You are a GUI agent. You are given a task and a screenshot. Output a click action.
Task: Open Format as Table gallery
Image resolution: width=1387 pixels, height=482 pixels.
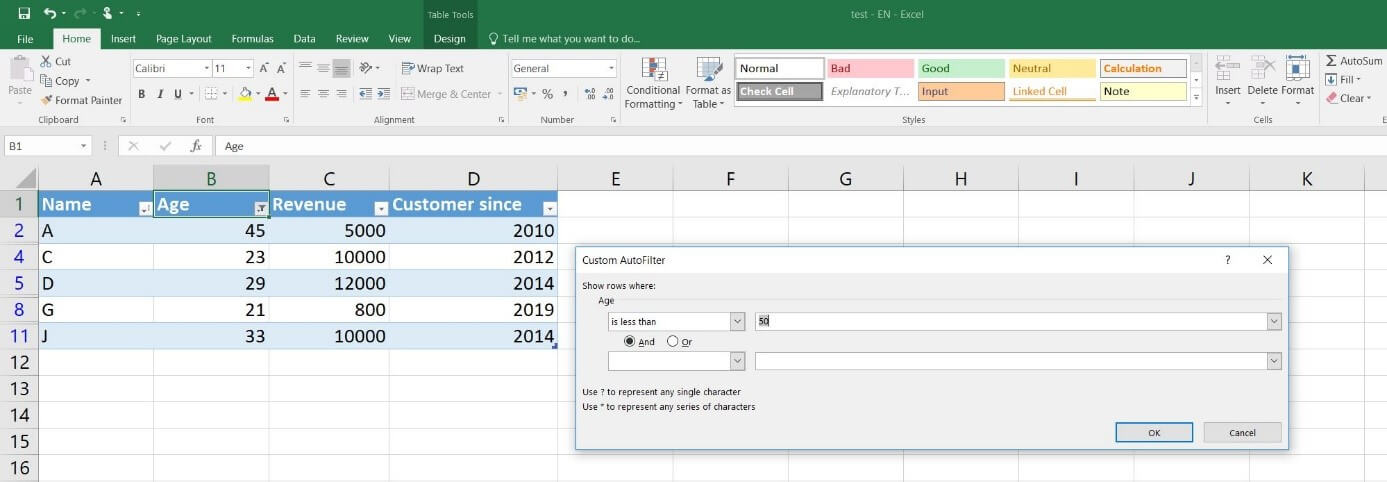pyautogui.click(x=708, y=83)
